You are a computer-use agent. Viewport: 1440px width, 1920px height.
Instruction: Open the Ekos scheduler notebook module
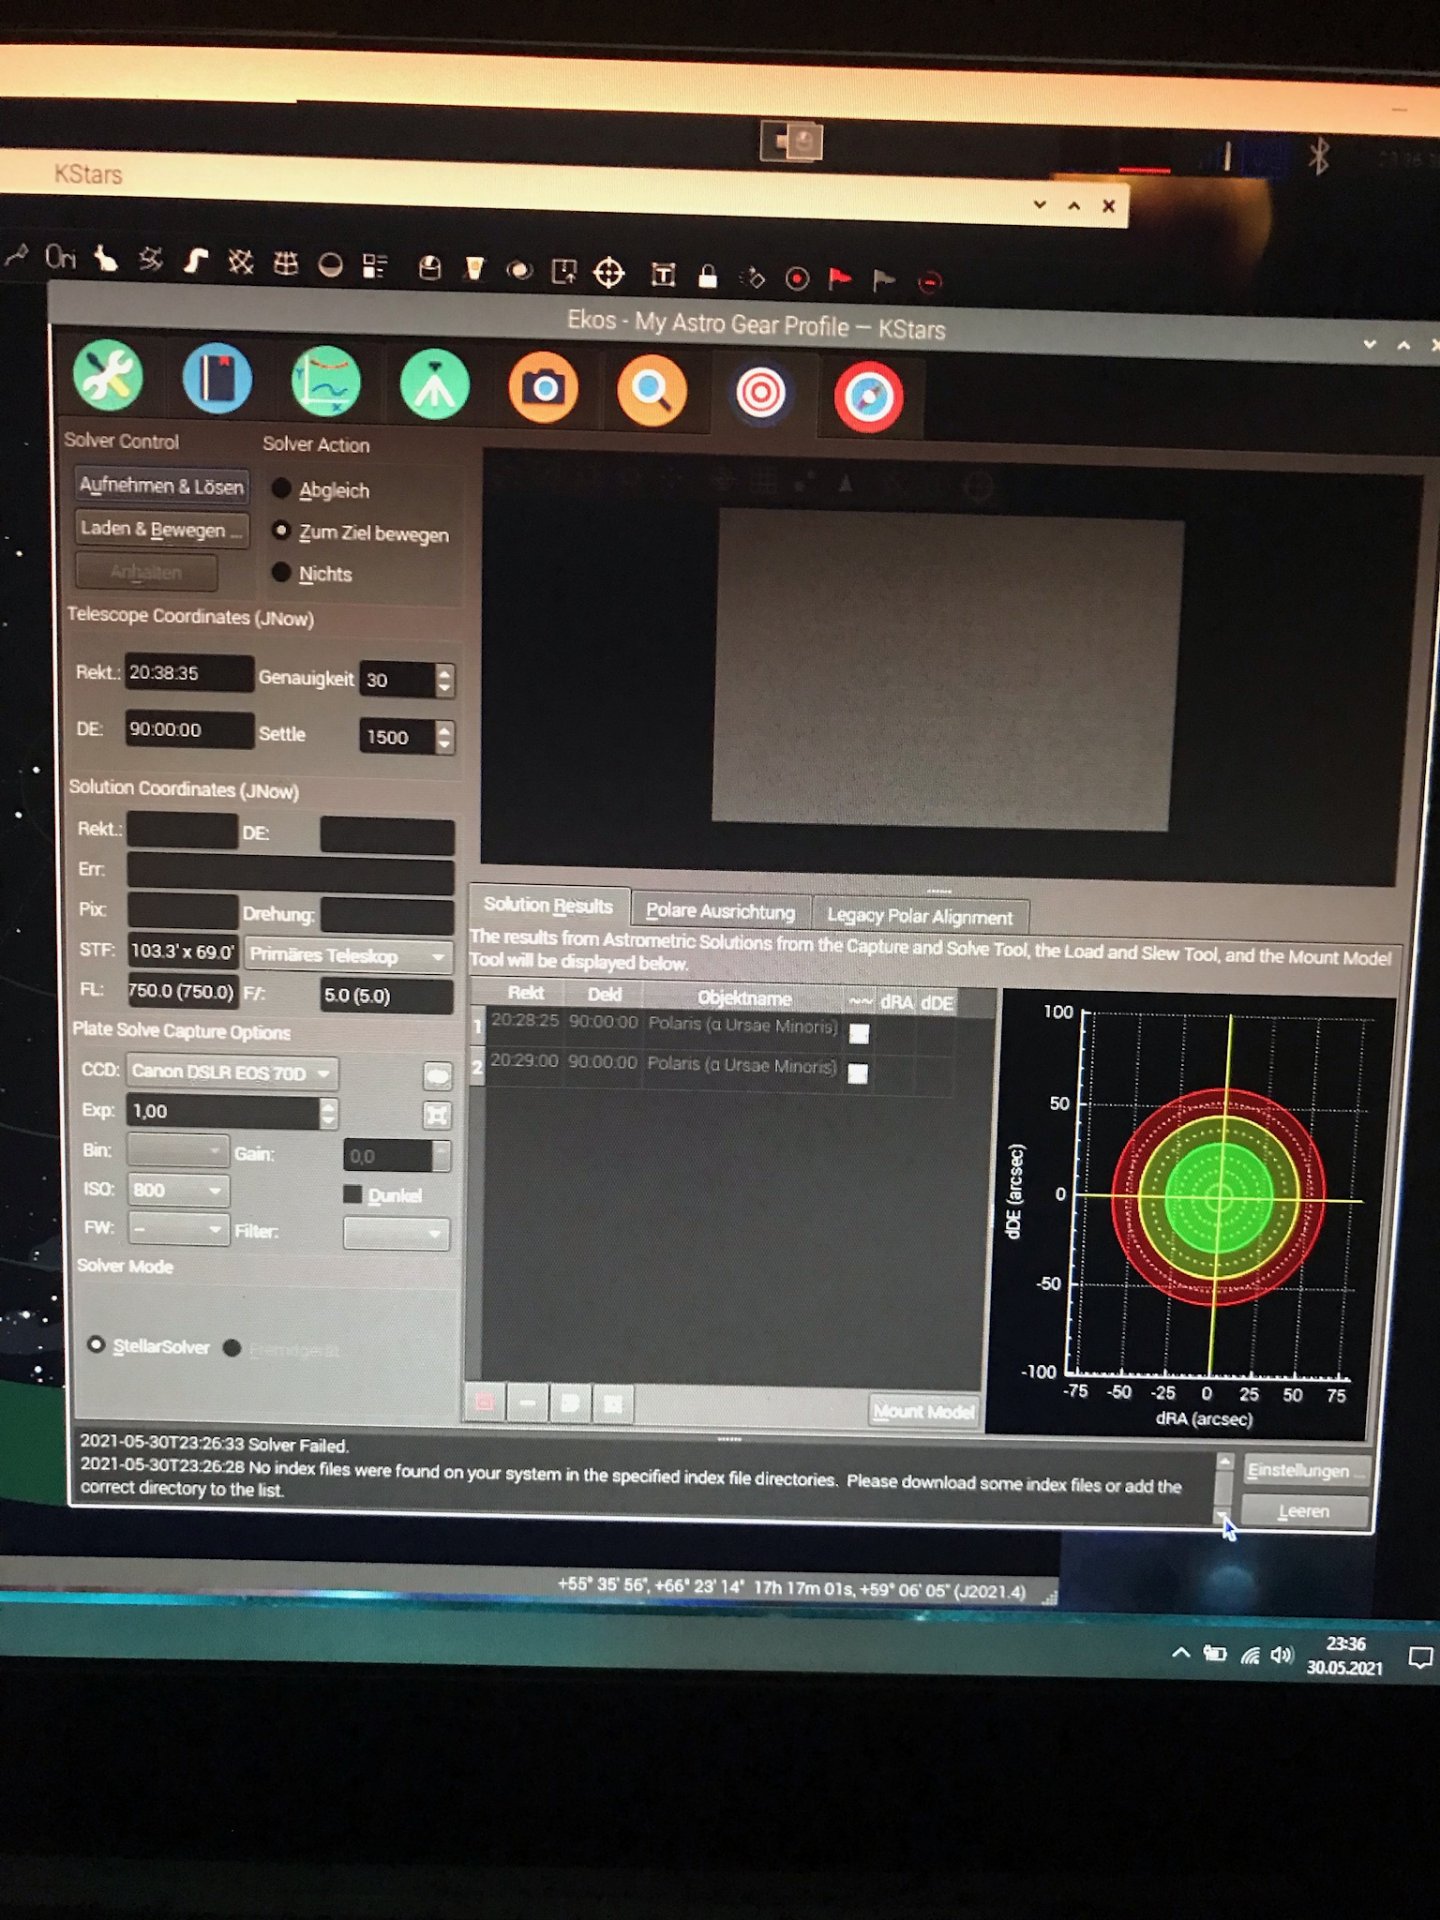(217, 379)
